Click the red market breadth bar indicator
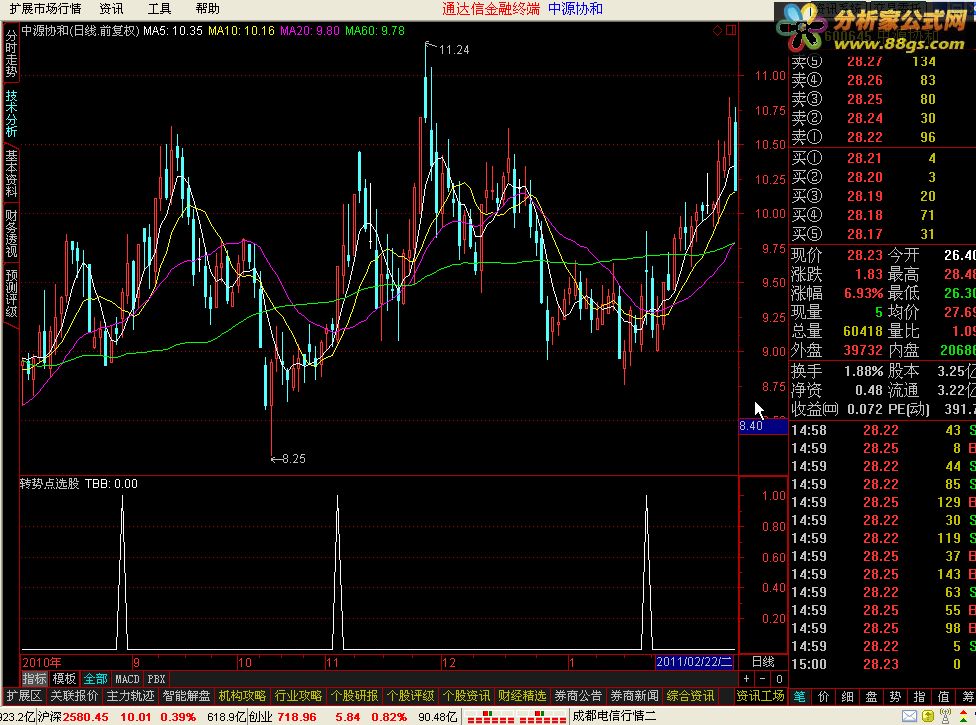The image size is (976, 725). pyautogui.click(x=517, y=717)
